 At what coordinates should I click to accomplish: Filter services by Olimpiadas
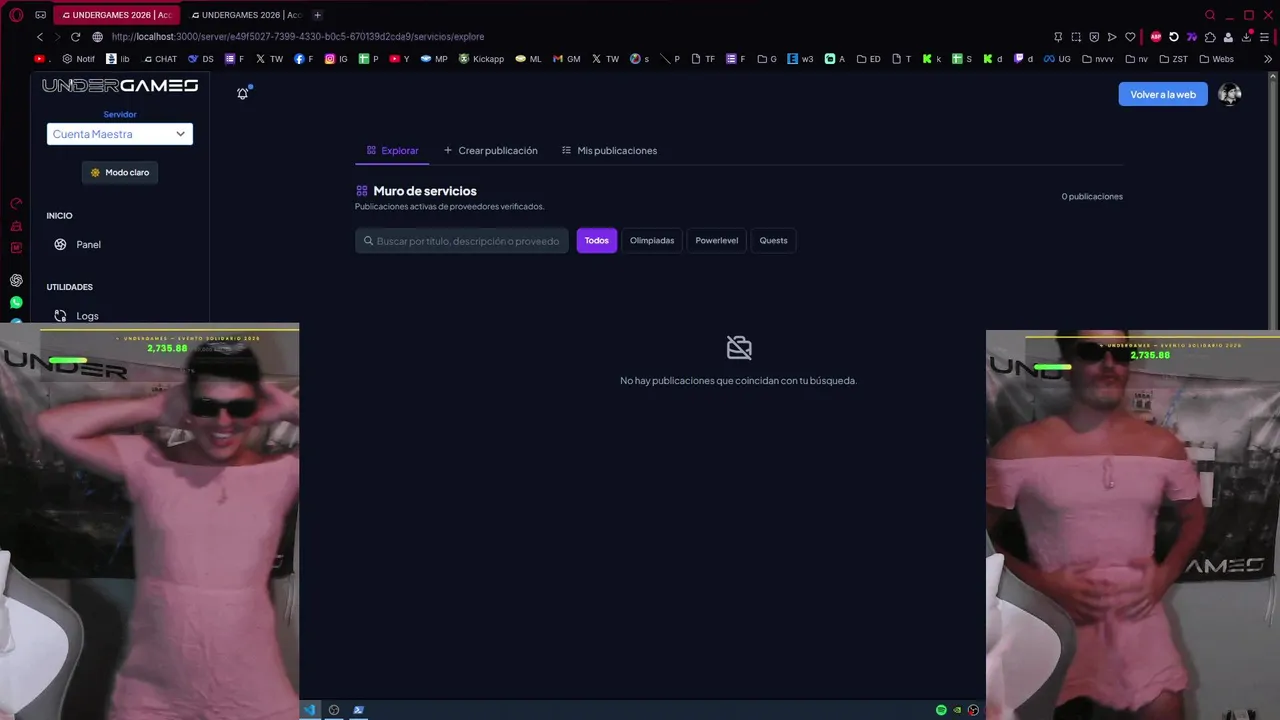click(652, 240)
